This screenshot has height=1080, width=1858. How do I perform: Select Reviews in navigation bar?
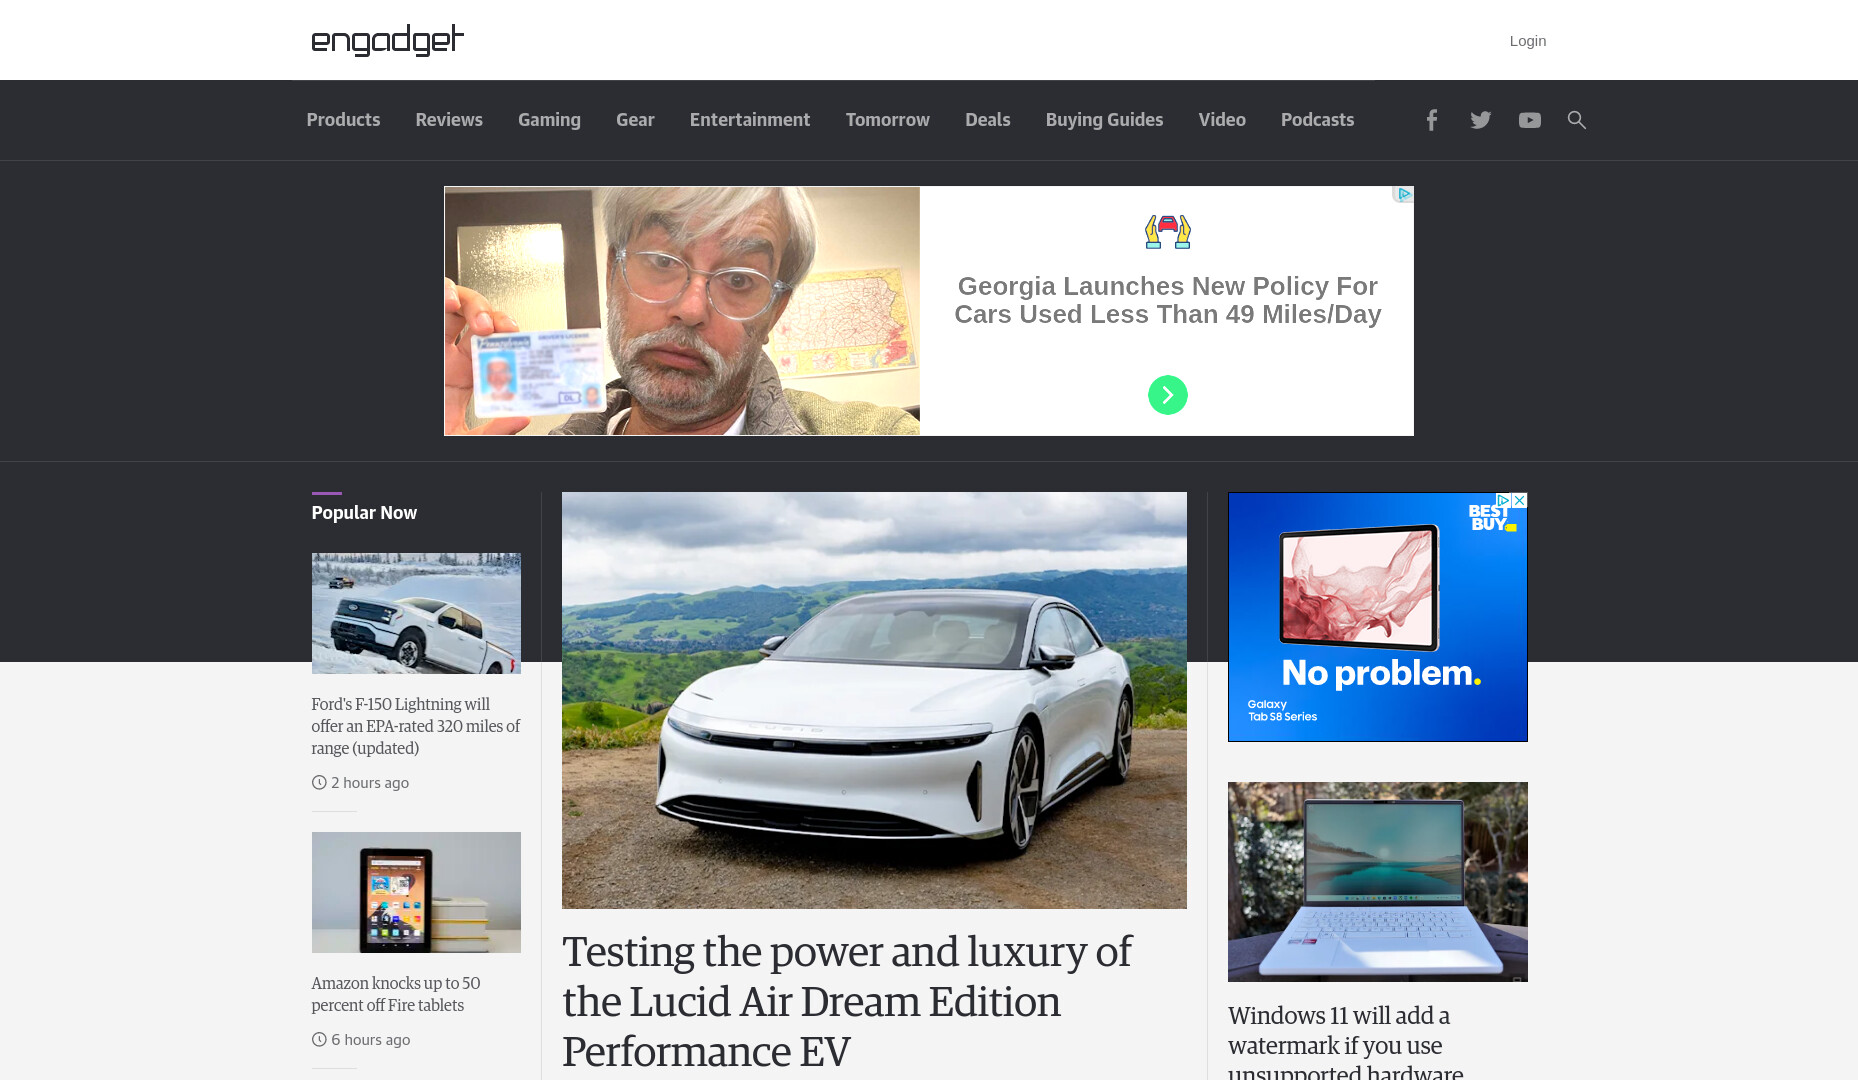tap(449, 120)
